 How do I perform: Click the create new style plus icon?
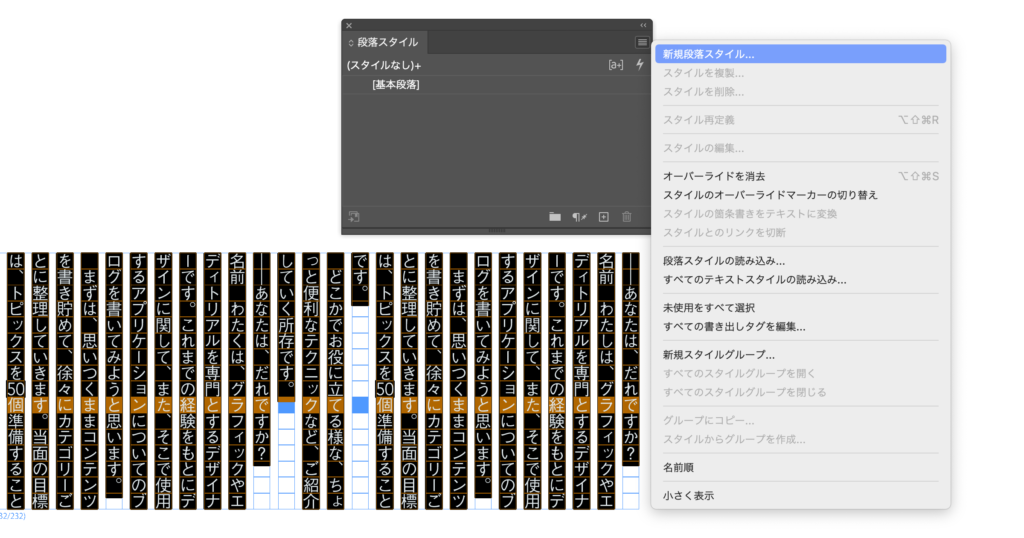[x=603, y=216]
